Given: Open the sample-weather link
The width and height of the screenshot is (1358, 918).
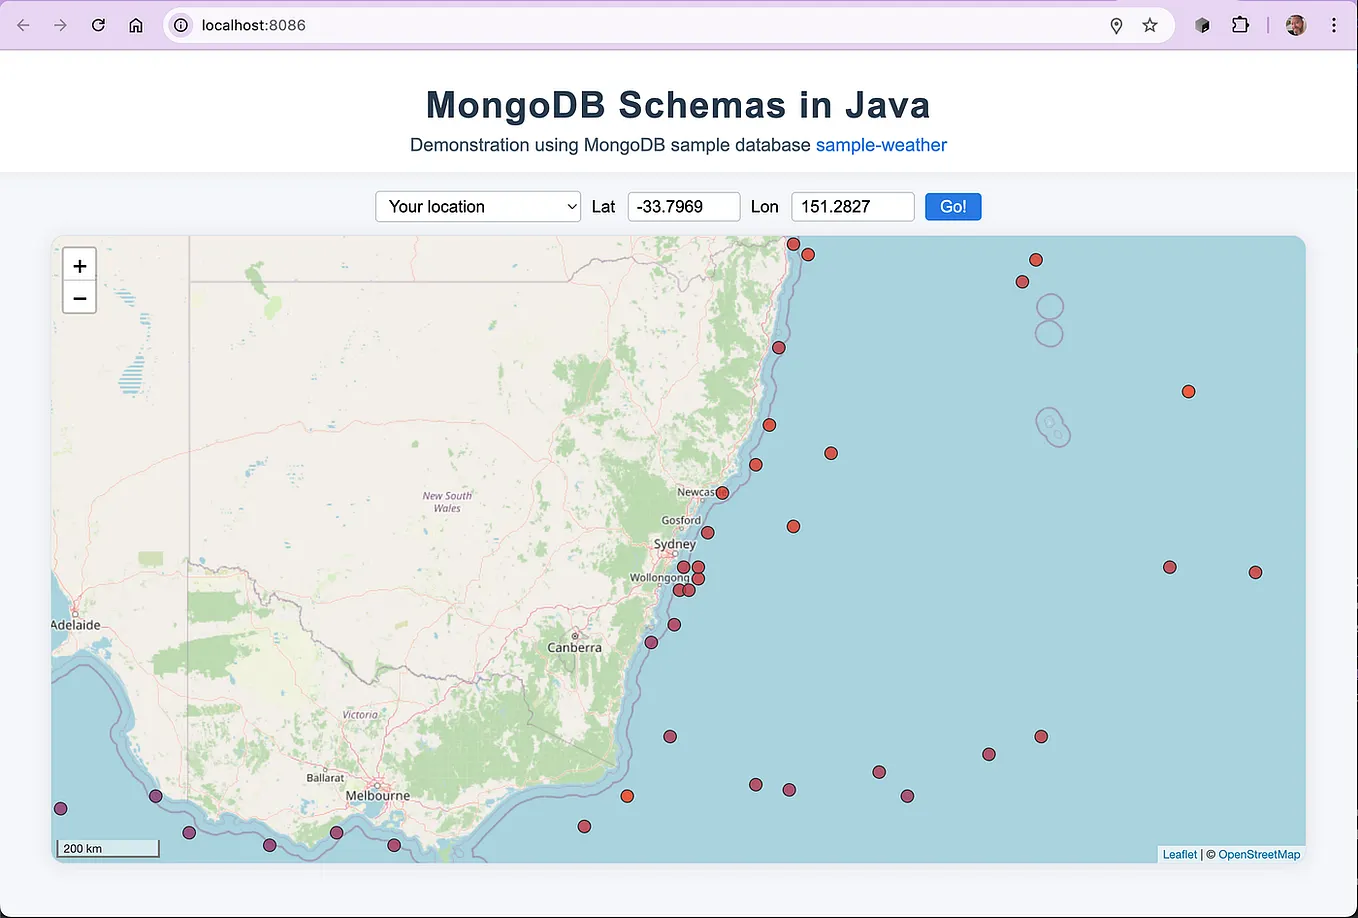Looking at the screenshot, I should (881, 145).
